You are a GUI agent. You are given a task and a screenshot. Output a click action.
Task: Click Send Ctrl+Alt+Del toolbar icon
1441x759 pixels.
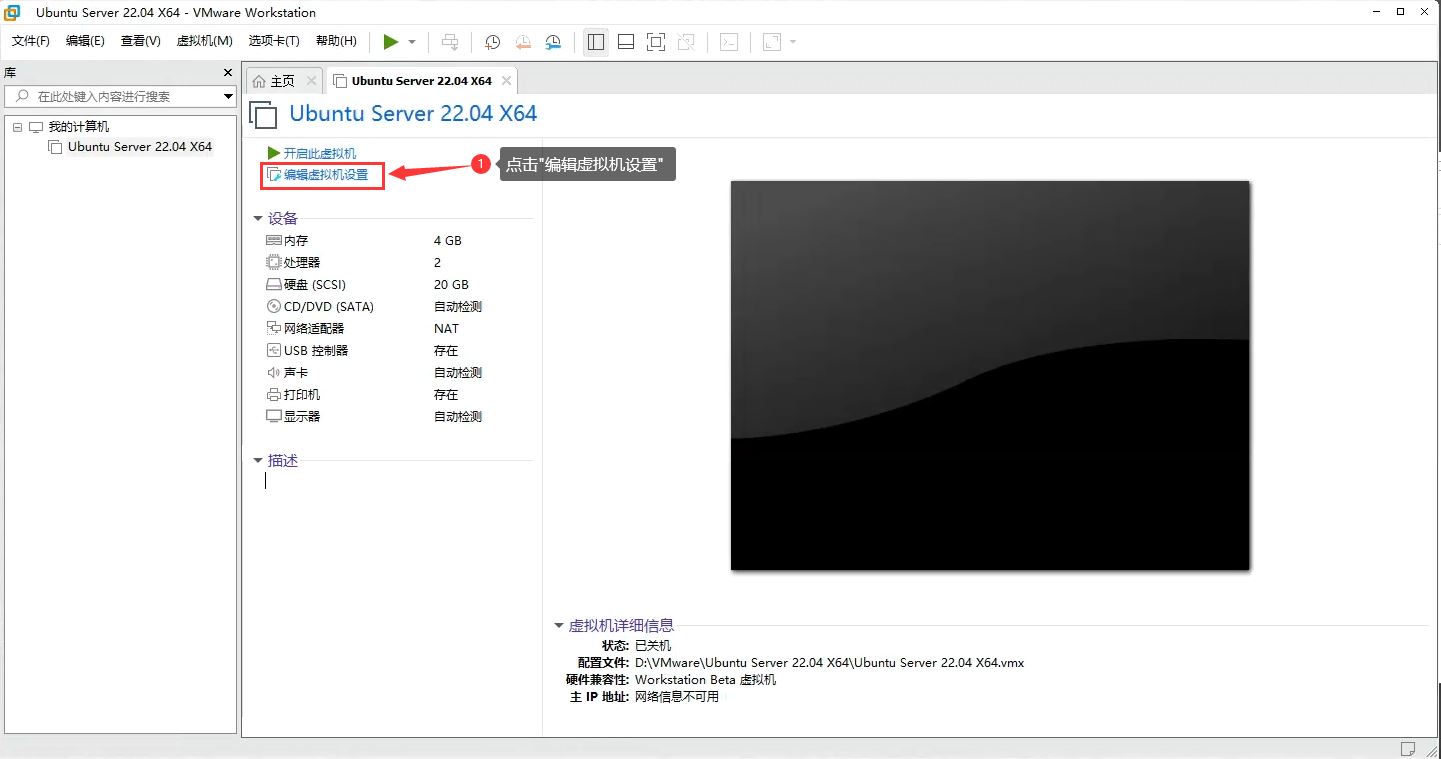[x=450, y=42]
